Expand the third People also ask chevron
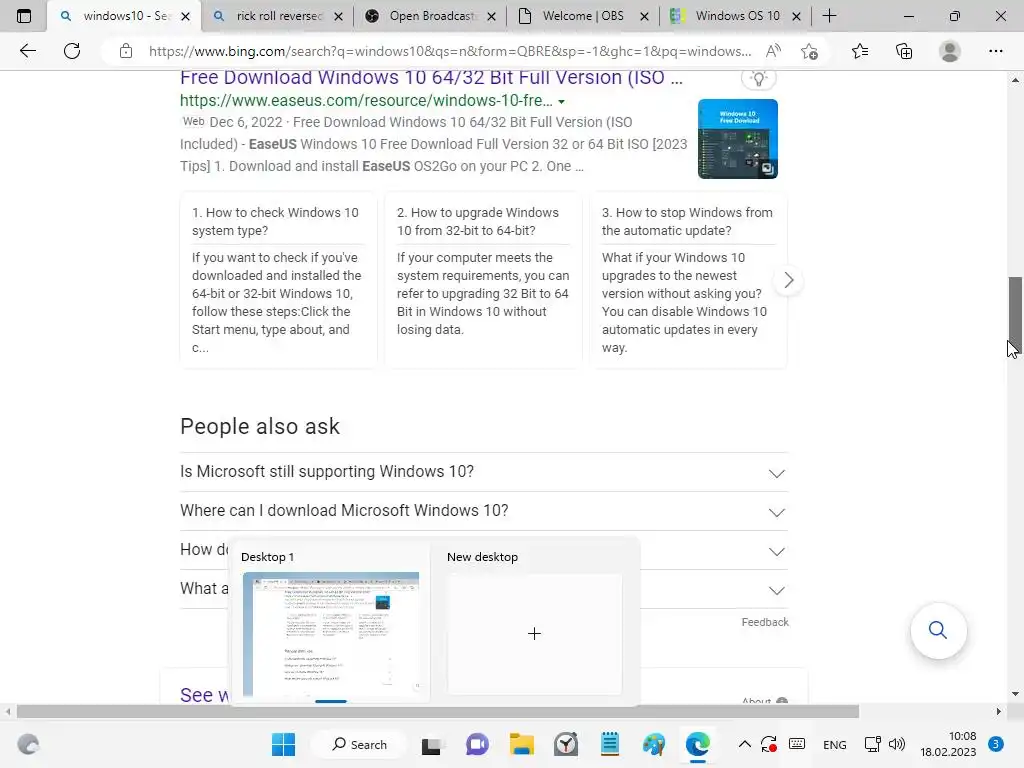The width and height of the screenshot is (1024, 768). pos(776,552)
